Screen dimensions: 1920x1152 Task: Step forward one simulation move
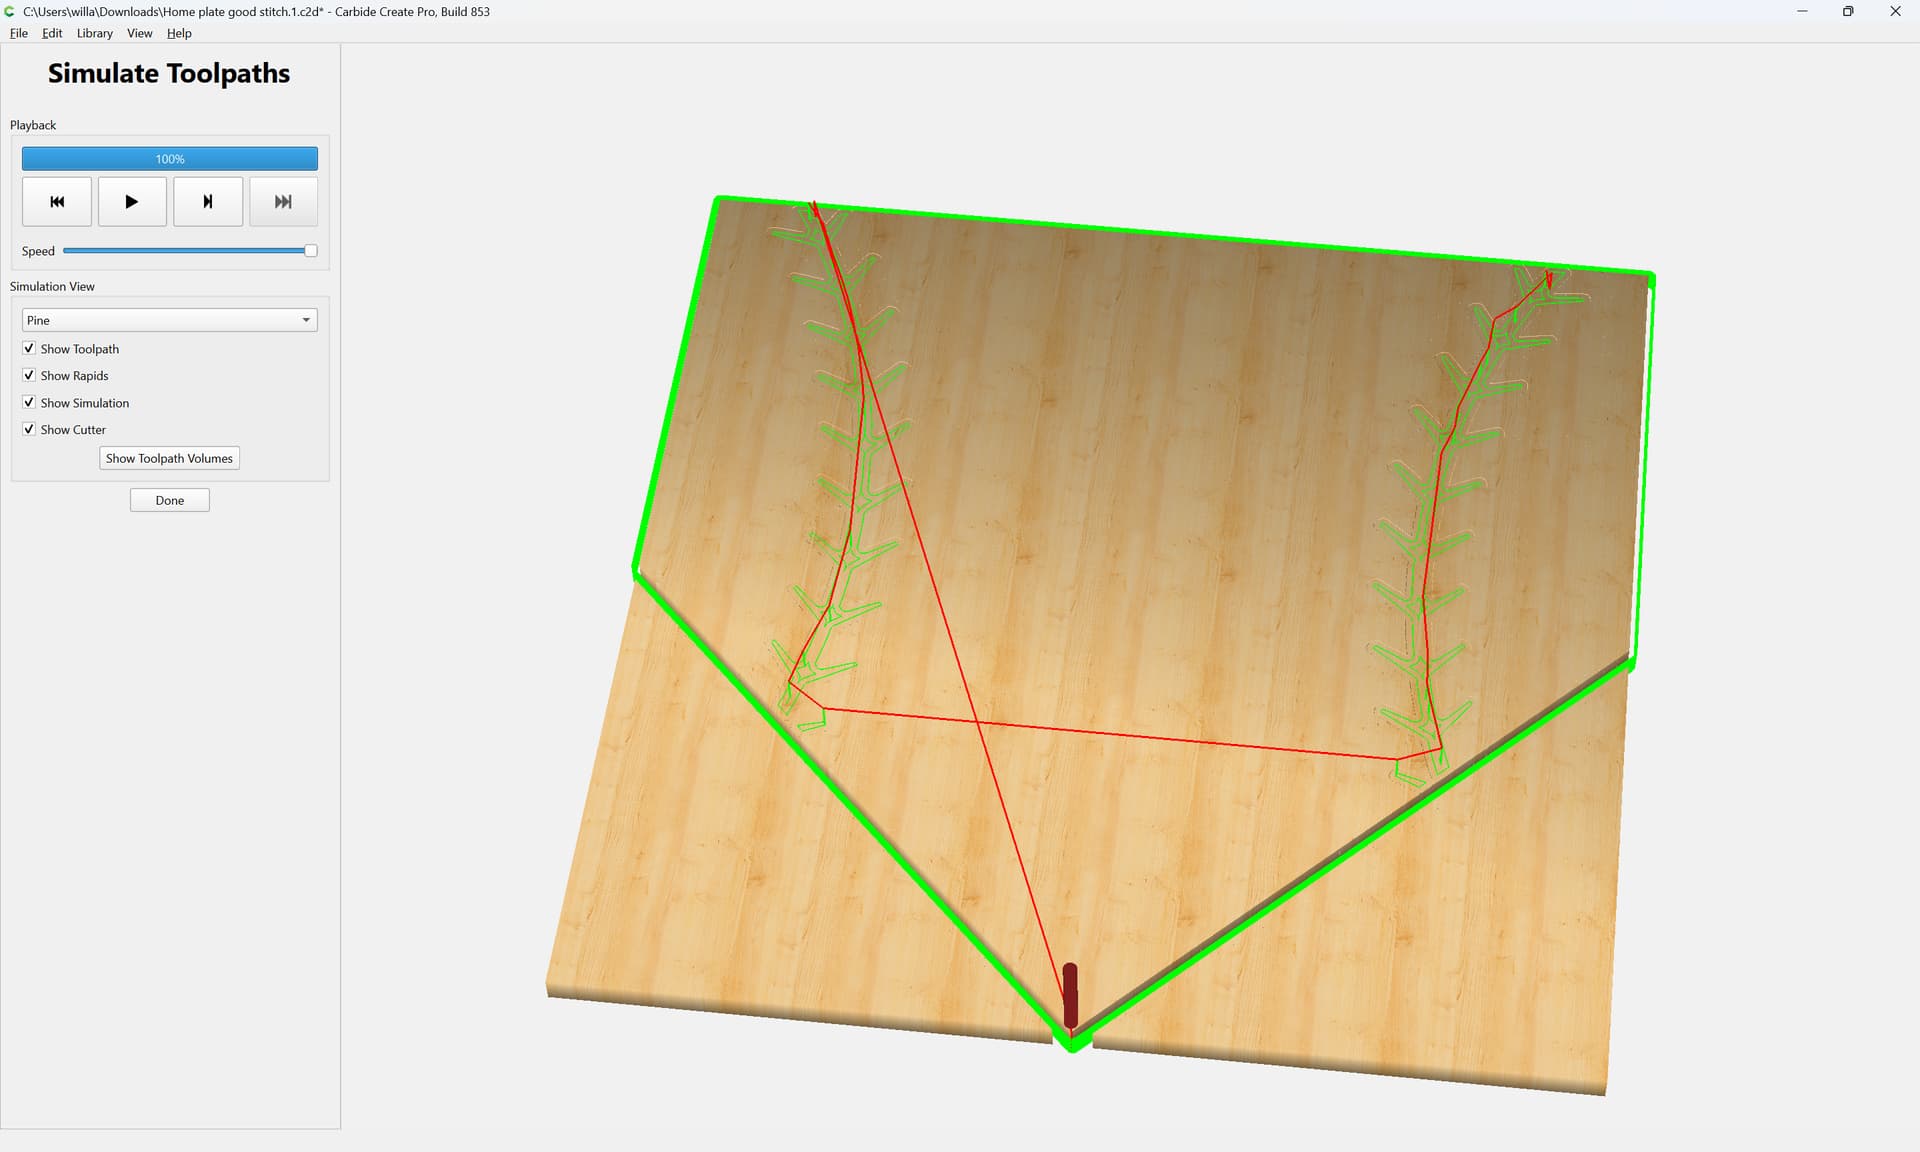click(208, 202)
